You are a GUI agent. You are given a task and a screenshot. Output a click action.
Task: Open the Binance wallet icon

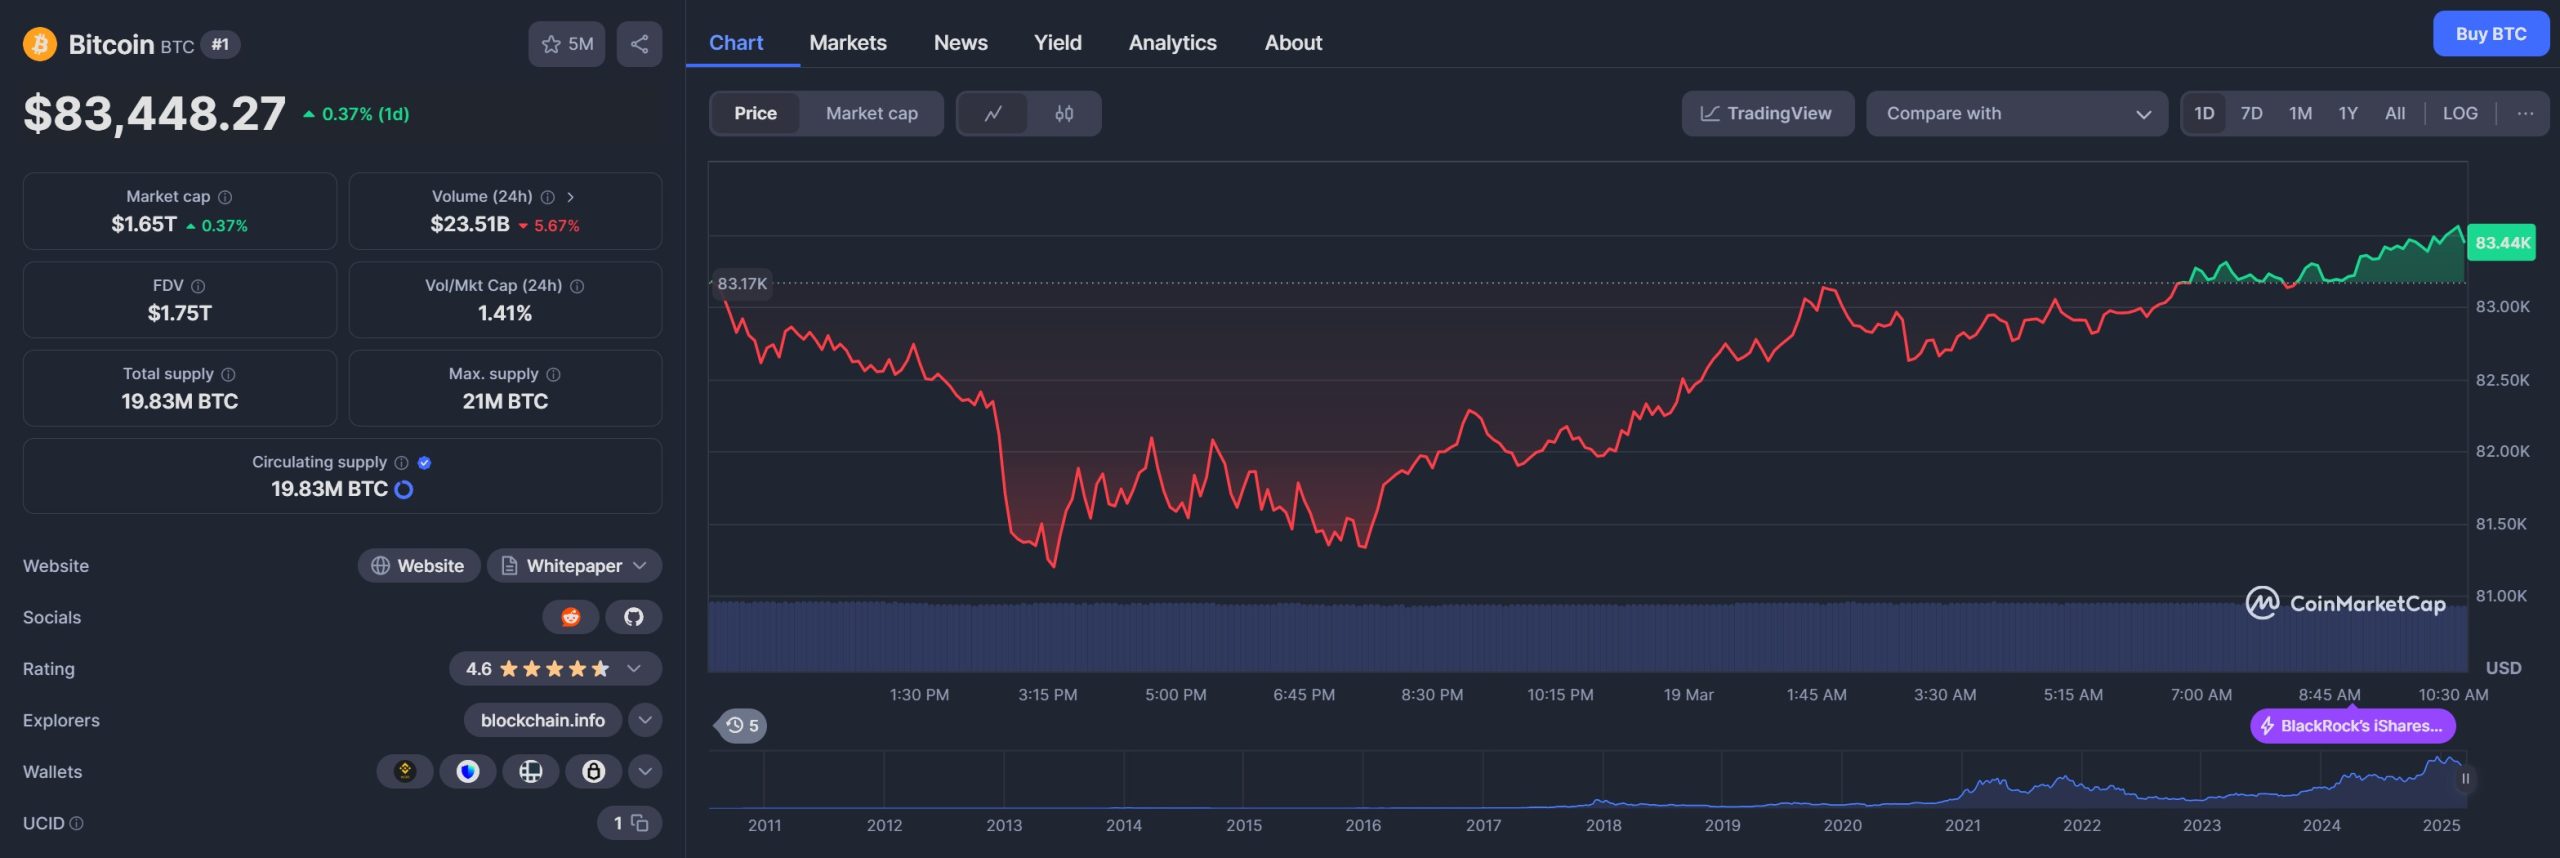tap(404, 771)
